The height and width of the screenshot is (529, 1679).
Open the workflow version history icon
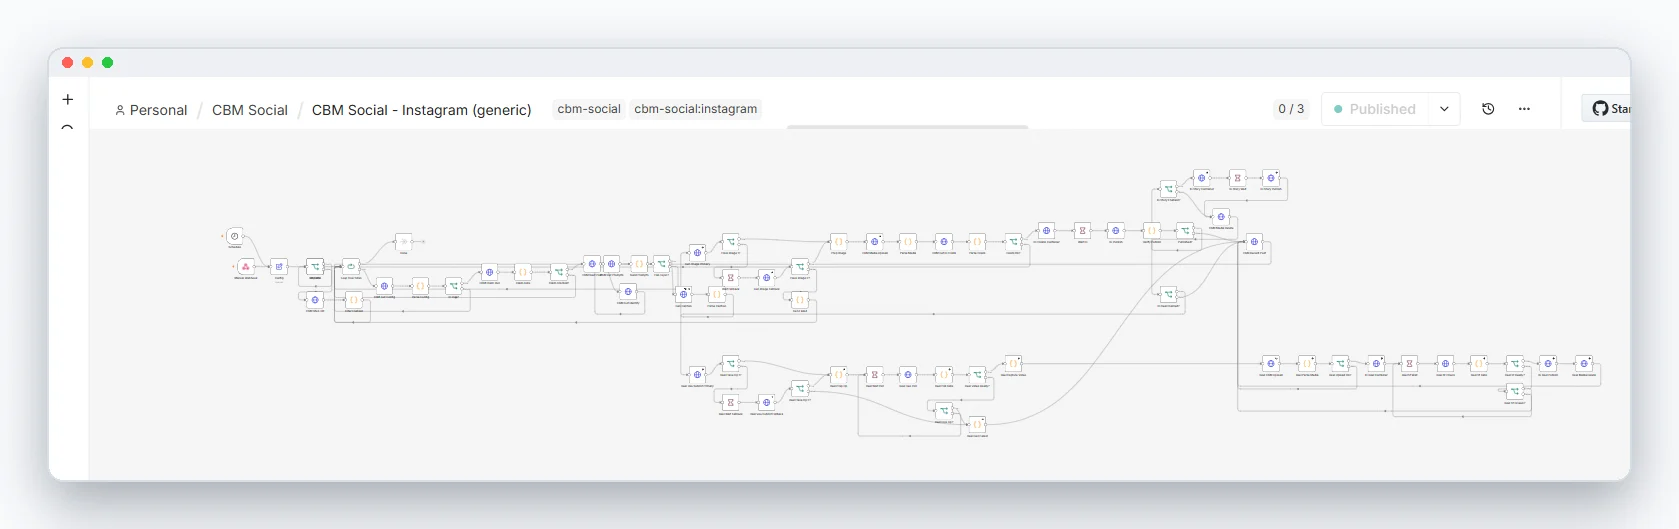[x=1488, y=109]
